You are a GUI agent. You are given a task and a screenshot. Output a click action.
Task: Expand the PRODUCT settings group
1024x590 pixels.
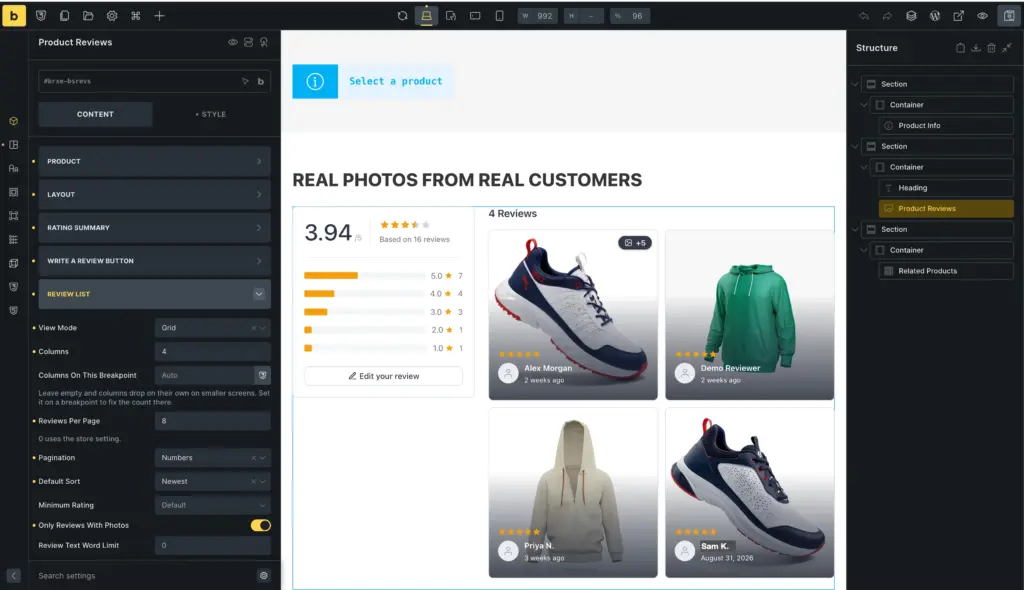[x=154, y=161]
